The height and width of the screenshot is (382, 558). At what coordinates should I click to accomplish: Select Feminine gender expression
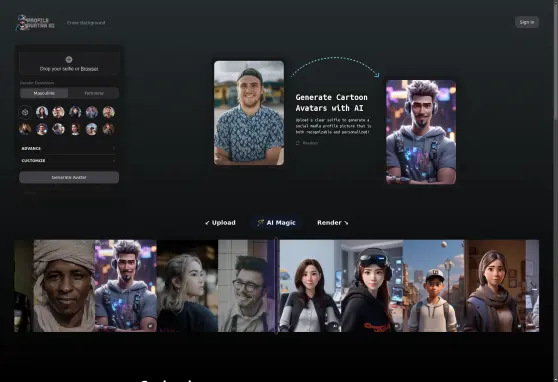94,93
